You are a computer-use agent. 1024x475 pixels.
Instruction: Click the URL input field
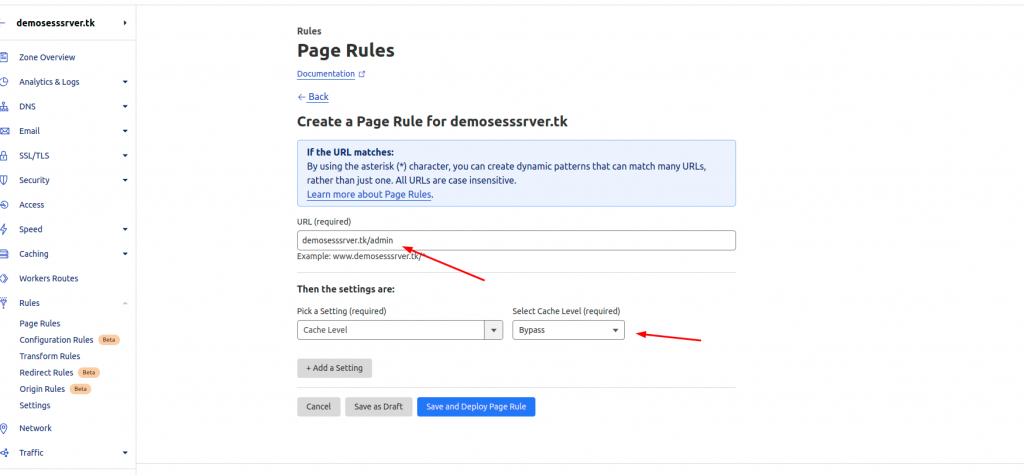(516, 240)
